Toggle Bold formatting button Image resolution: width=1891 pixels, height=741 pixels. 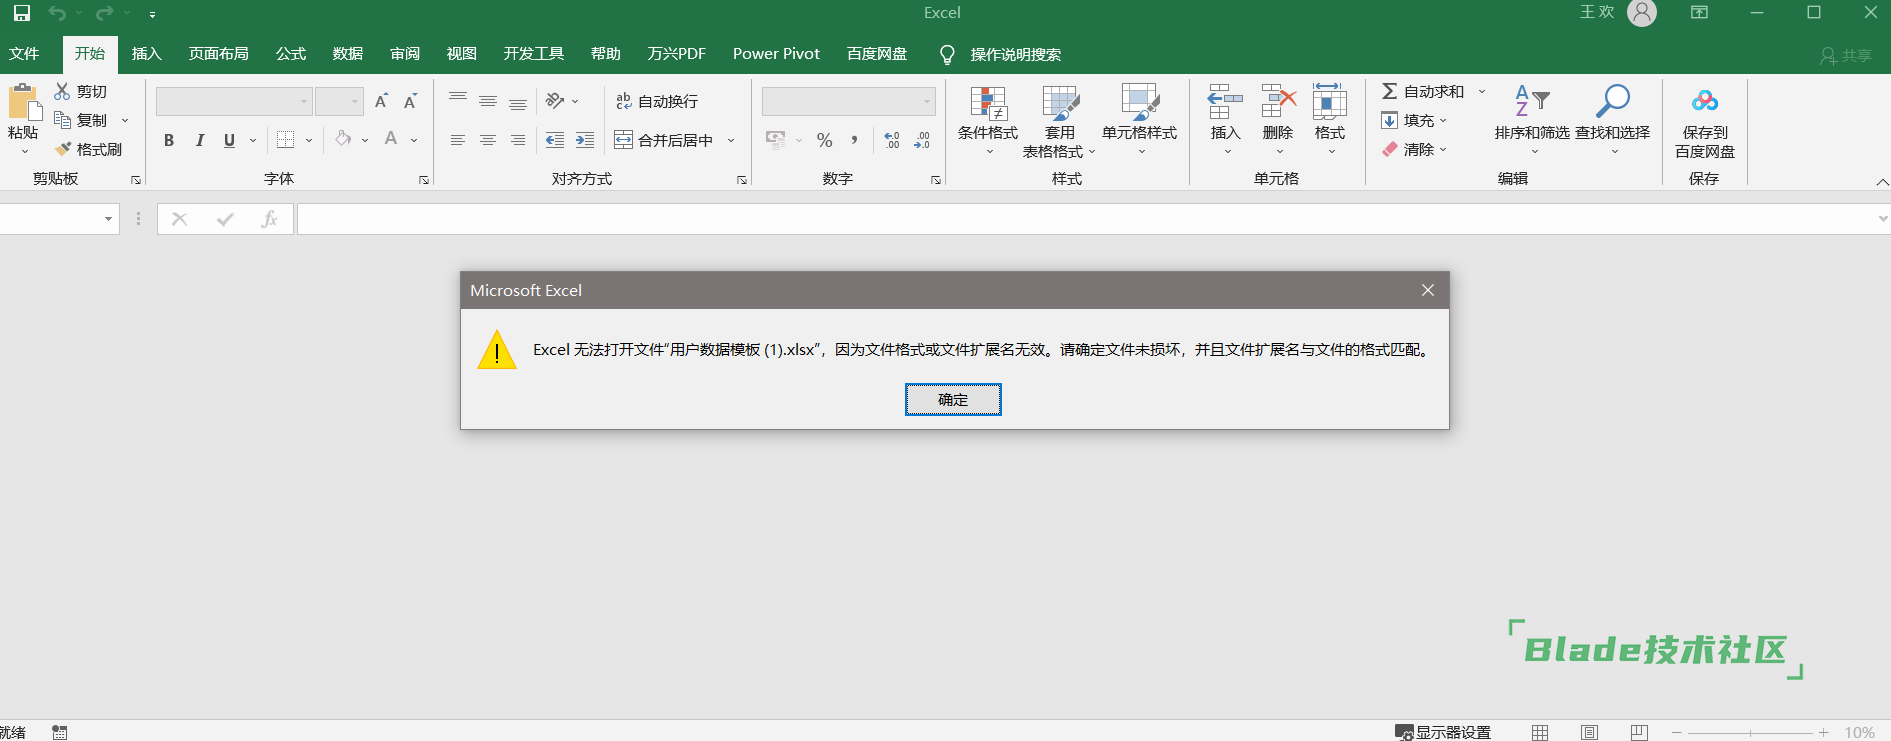pyautogui.click(x=169, y=140)
